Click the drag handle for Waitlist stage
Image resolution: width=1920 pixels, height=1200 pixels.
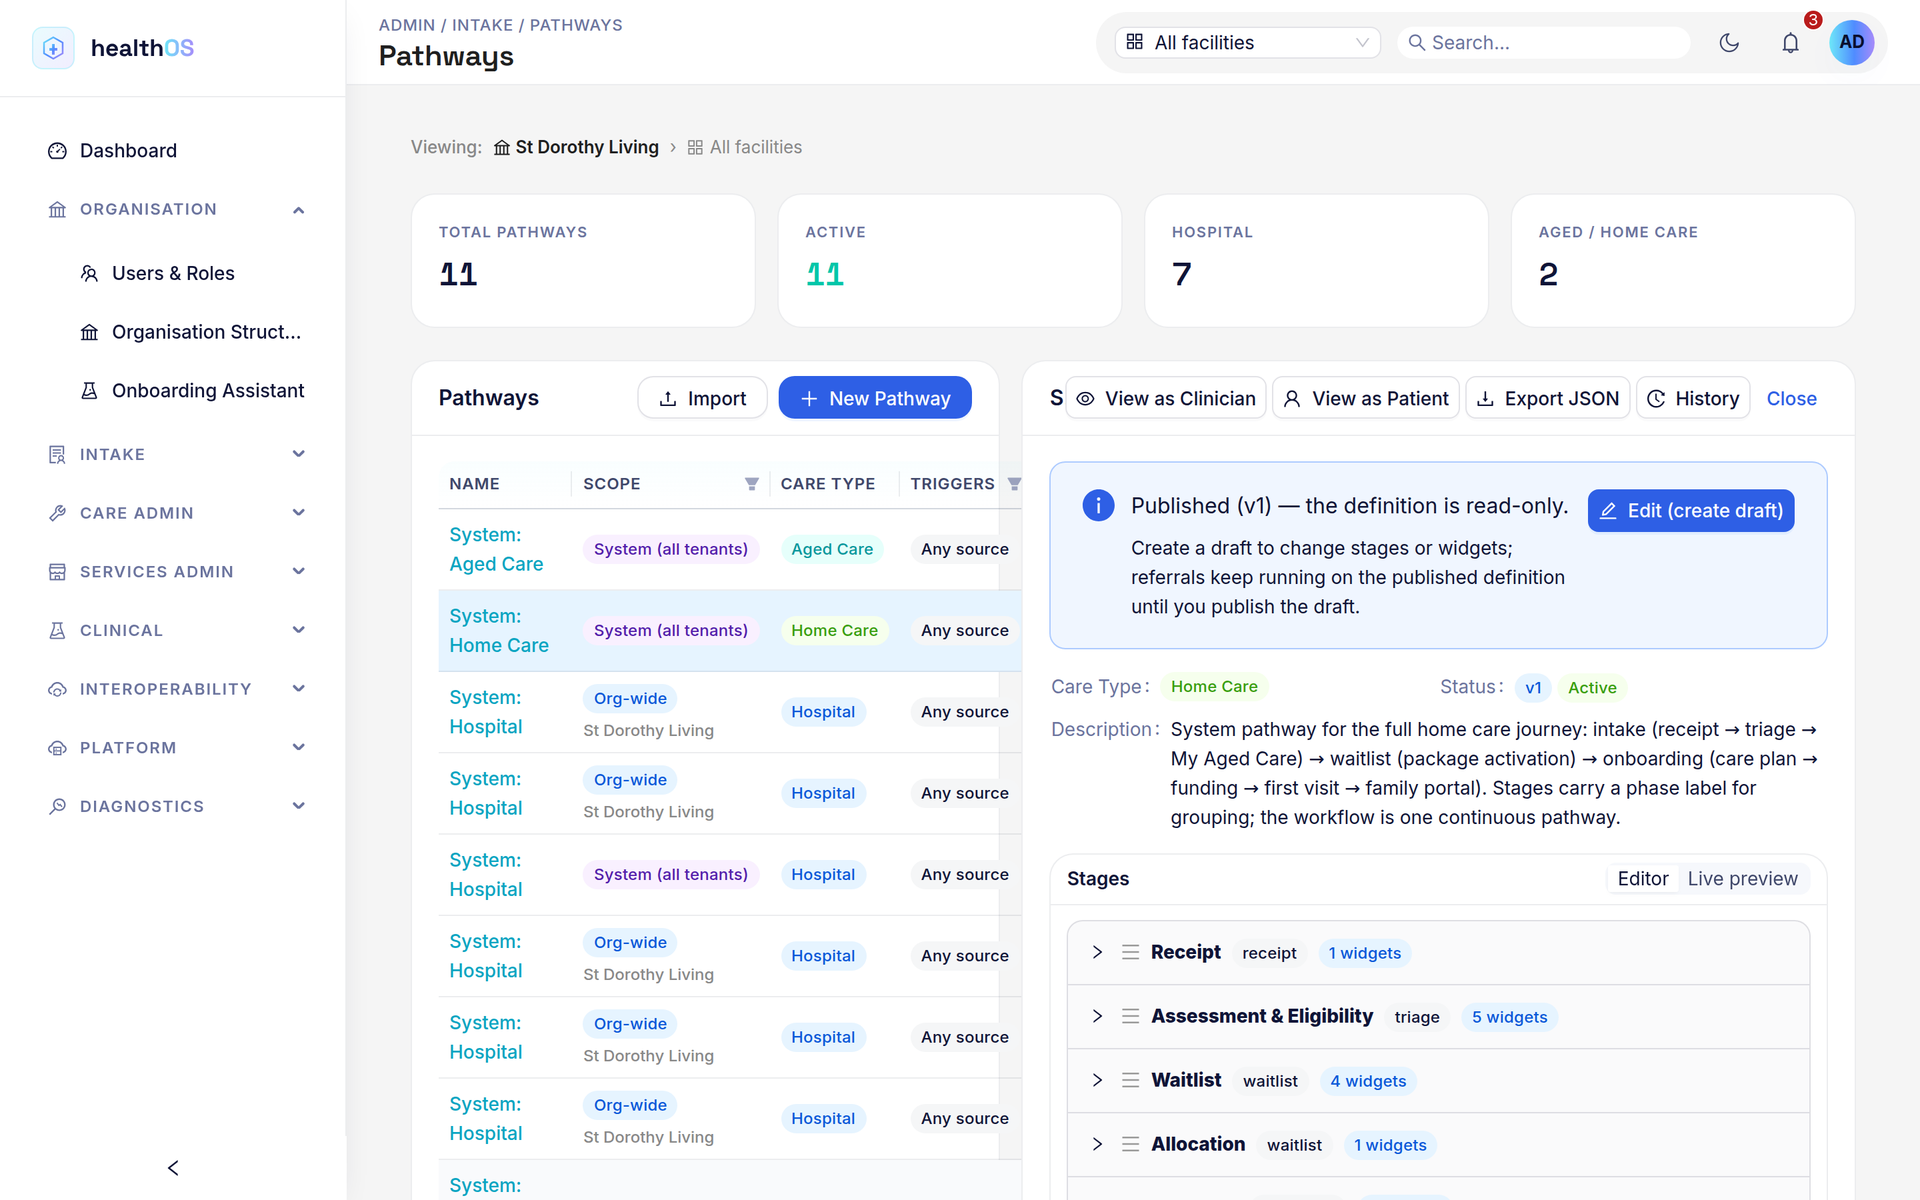coord(1130,1080)
